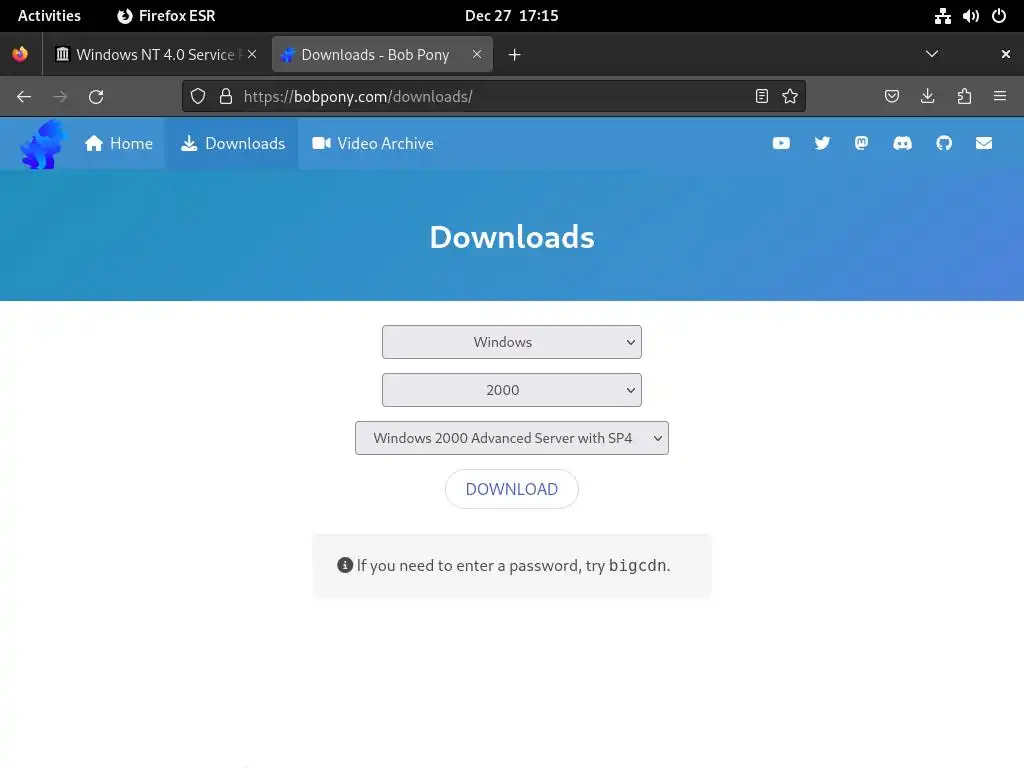Open the Activities overview
This screenshot has height=768, width=1024.
(49, 16)
